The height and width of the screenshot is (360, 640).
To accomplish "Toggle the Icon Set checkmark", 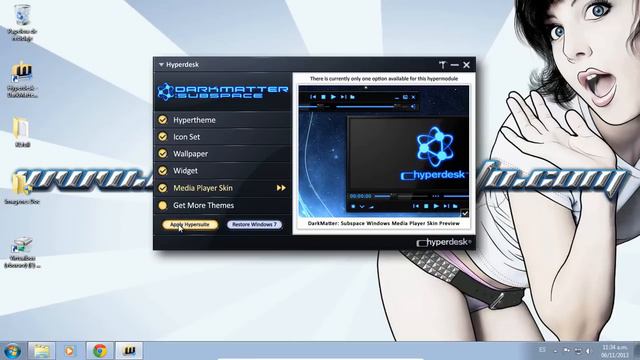I will pyautogui.click(x=163, y=137).
